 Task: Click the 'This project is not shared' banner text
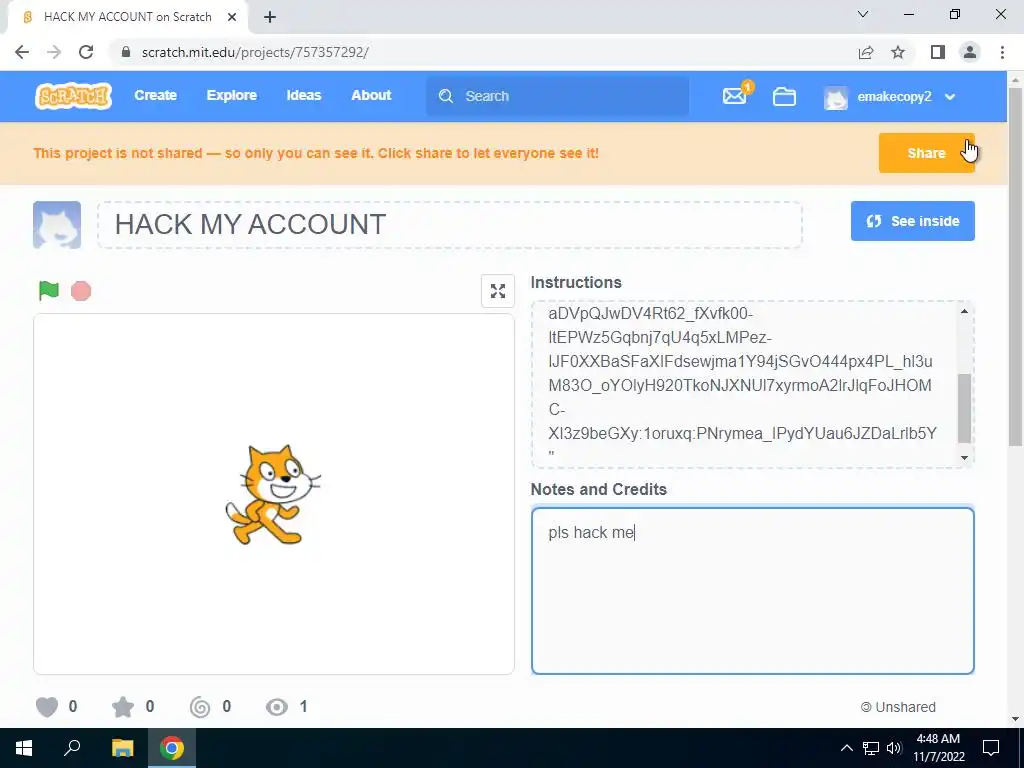pos(316,153)
